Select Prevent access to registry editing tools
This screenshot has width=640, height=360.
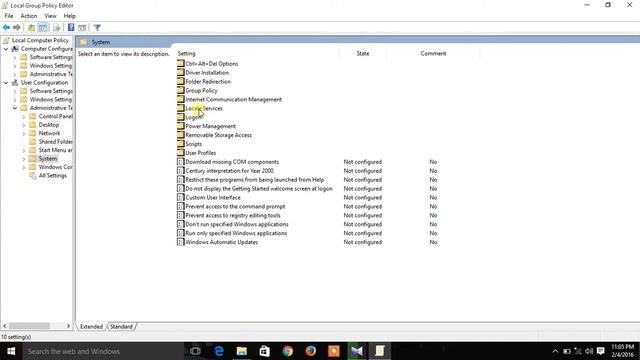(x=233, y=216)
